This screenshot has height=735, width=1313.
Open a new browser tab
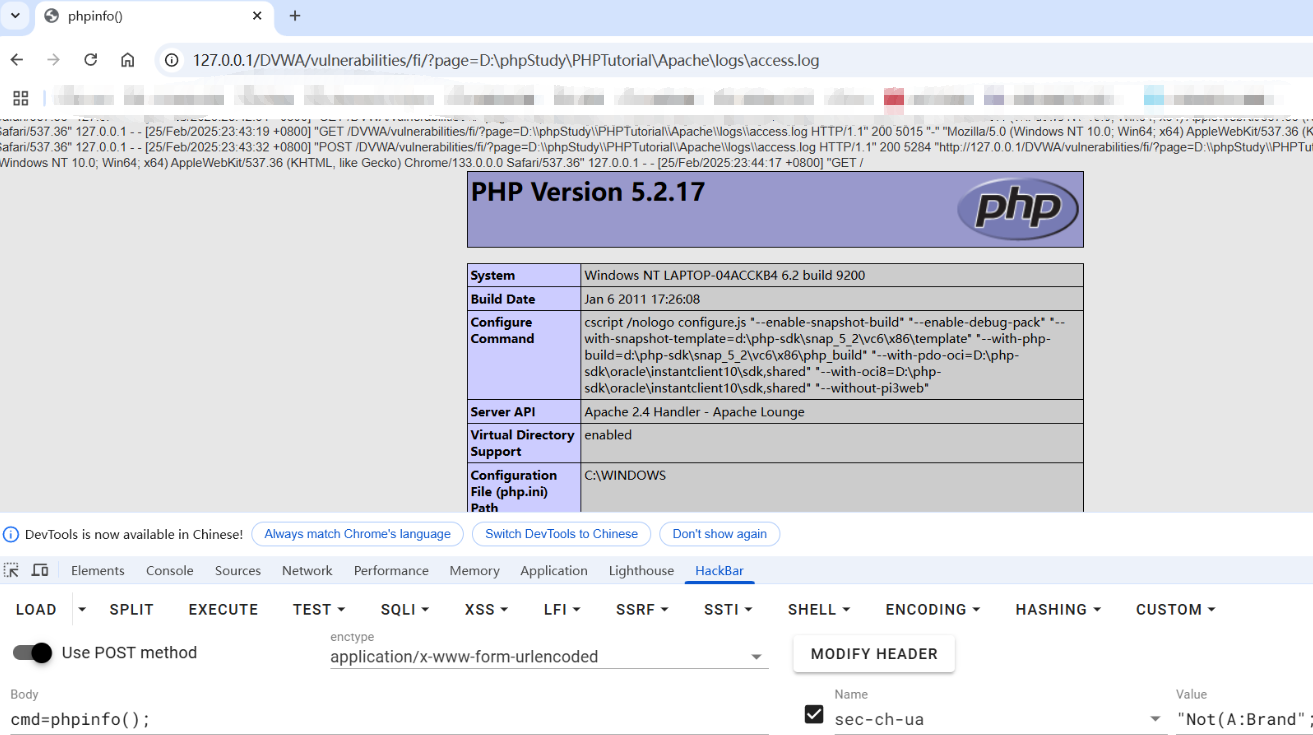[x=295, y=16]
